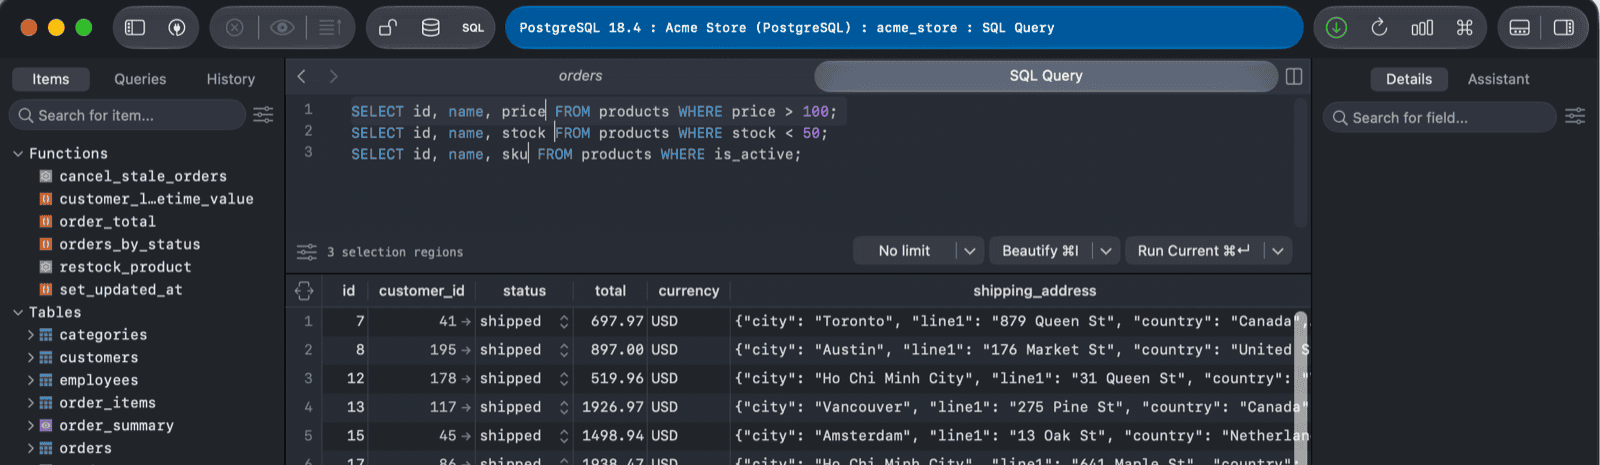The height and width of the screenshot is (465, 1600).
Task: Click the Beautify button
Action: click(x=1040, y=251)
